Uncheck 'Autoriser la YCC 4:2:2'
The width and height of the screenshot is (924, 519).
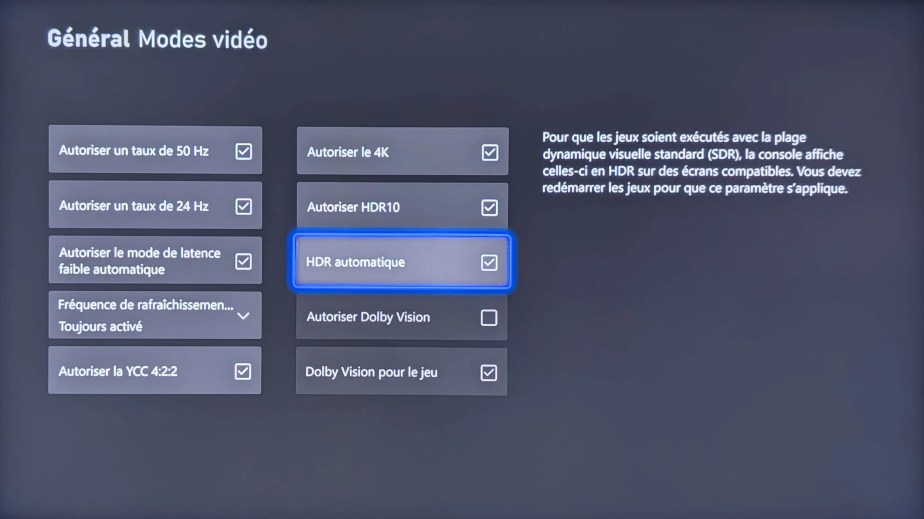pyautogui.click(x=243, y=371)
